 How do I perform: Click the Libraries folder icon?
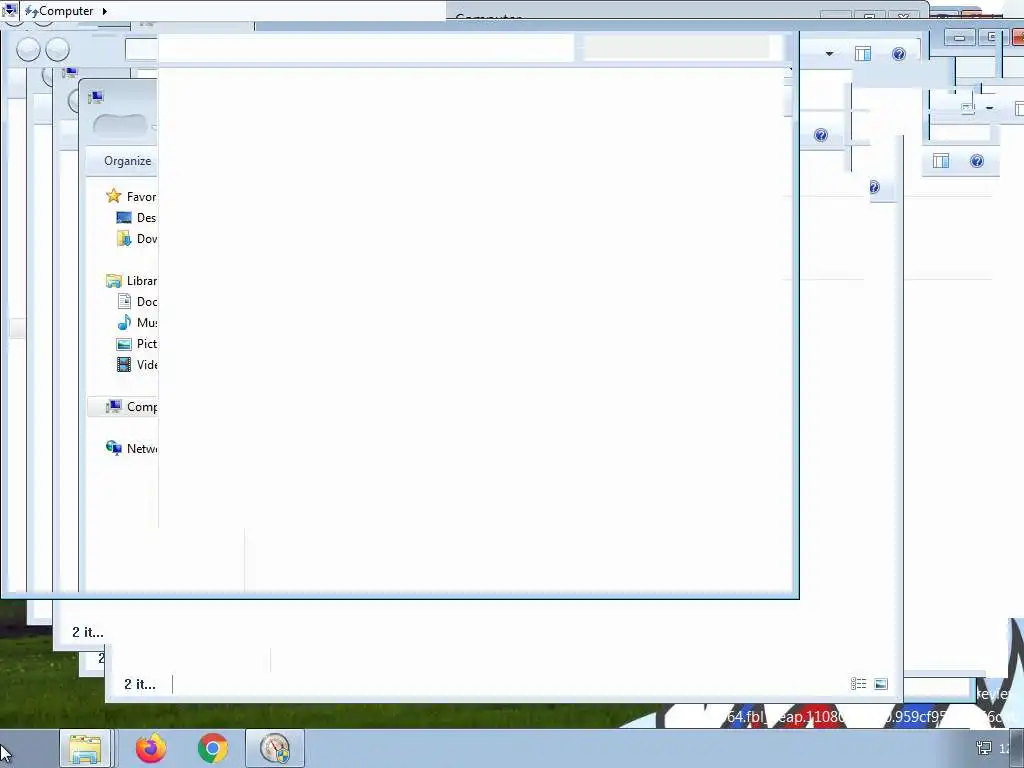click(114, 281)
